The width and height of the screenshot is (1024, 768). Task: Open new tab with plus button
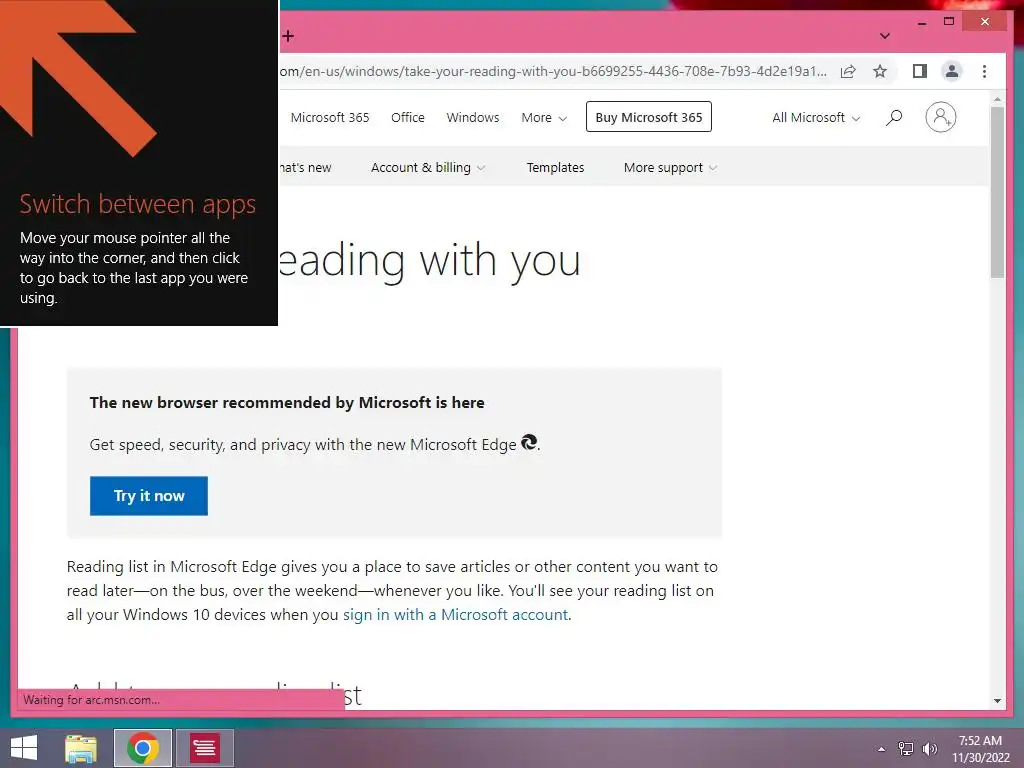point(288,36)
